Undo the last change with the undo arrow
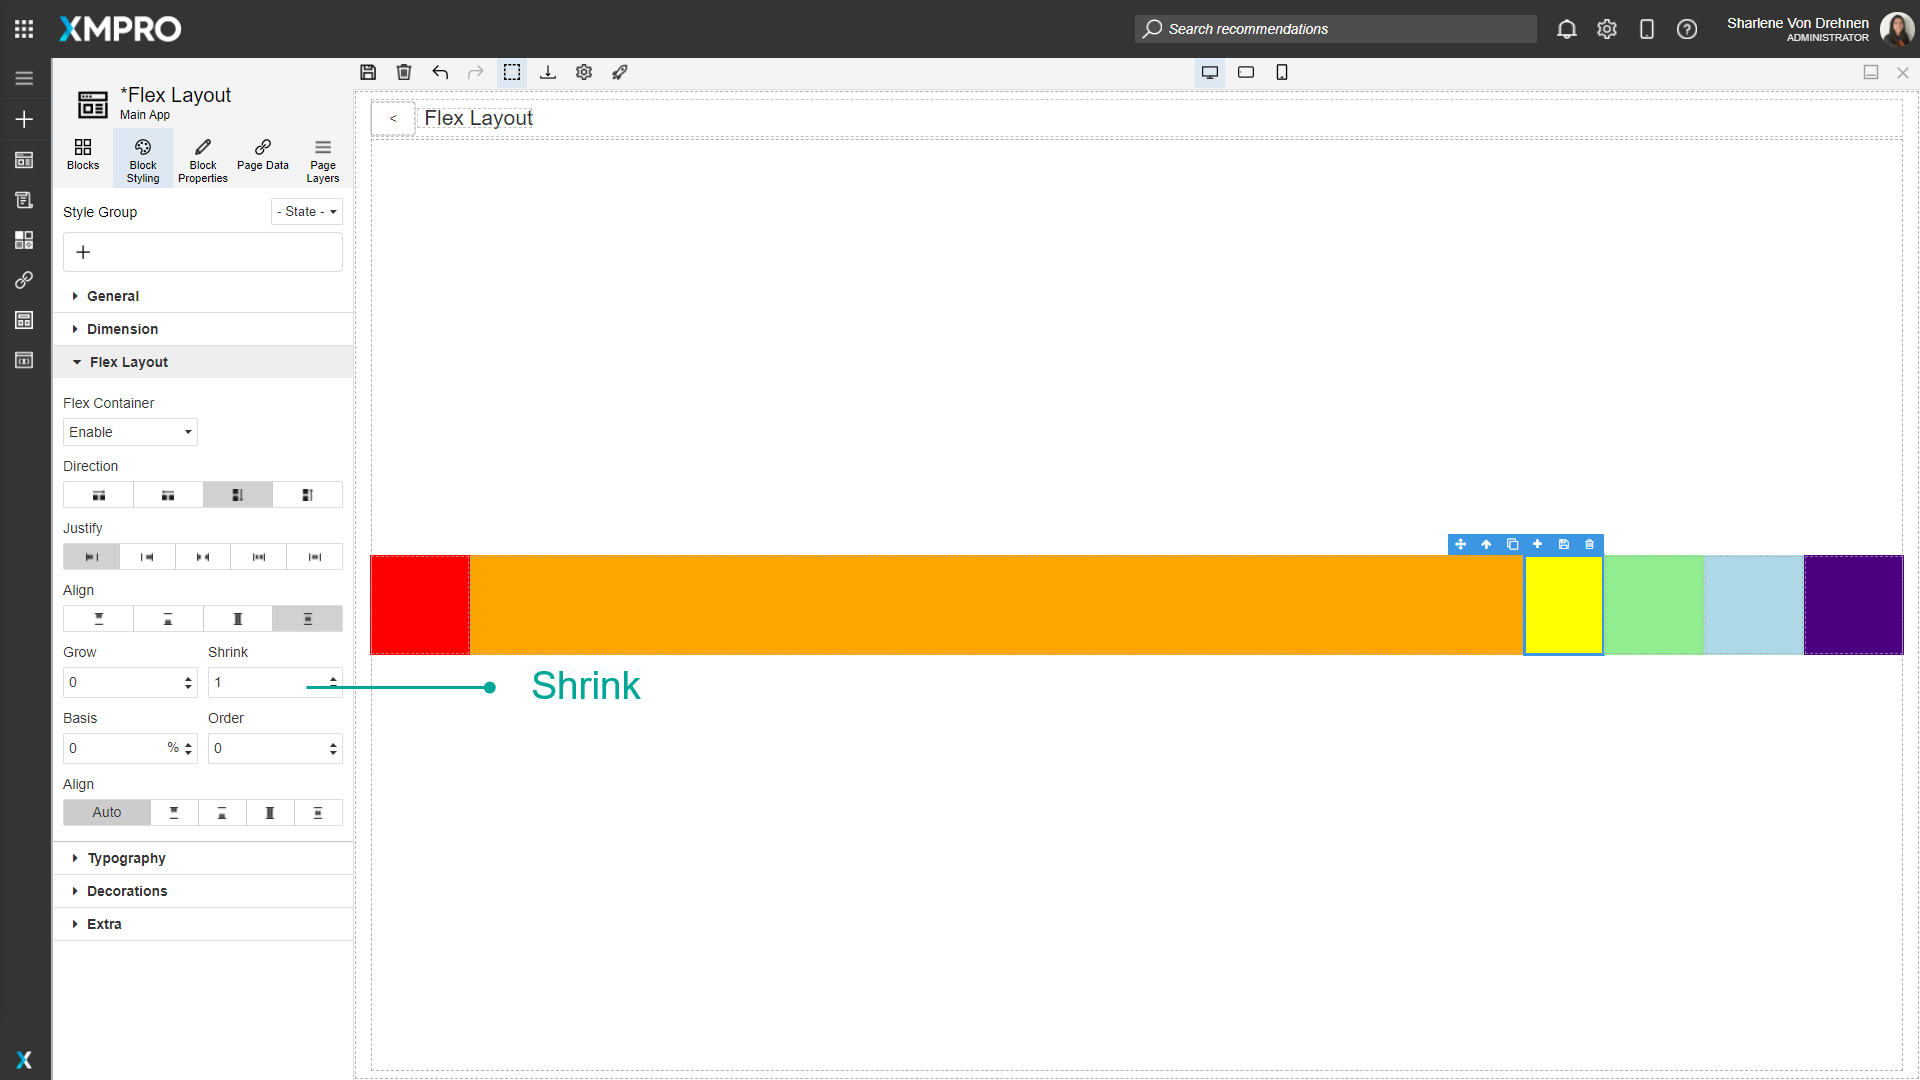This screenshot has width=1920, height=1080. pos(440,72)
